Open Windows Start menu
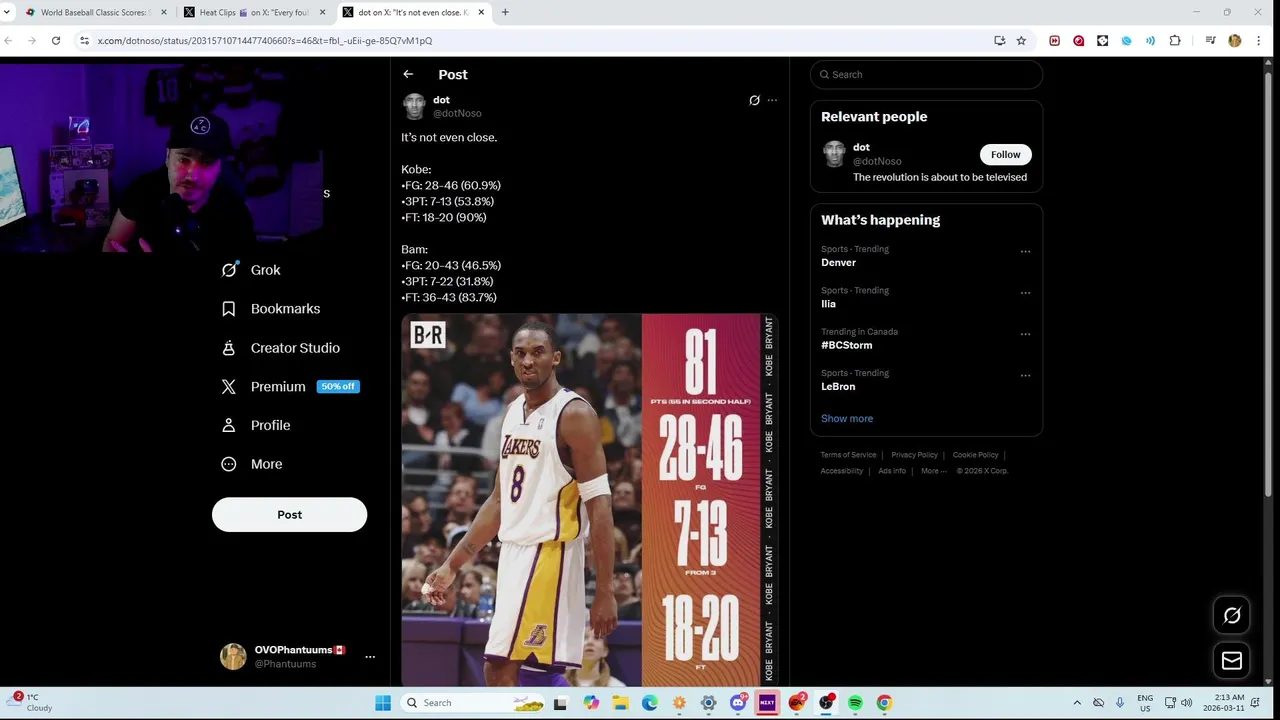 tap(383, 703)
